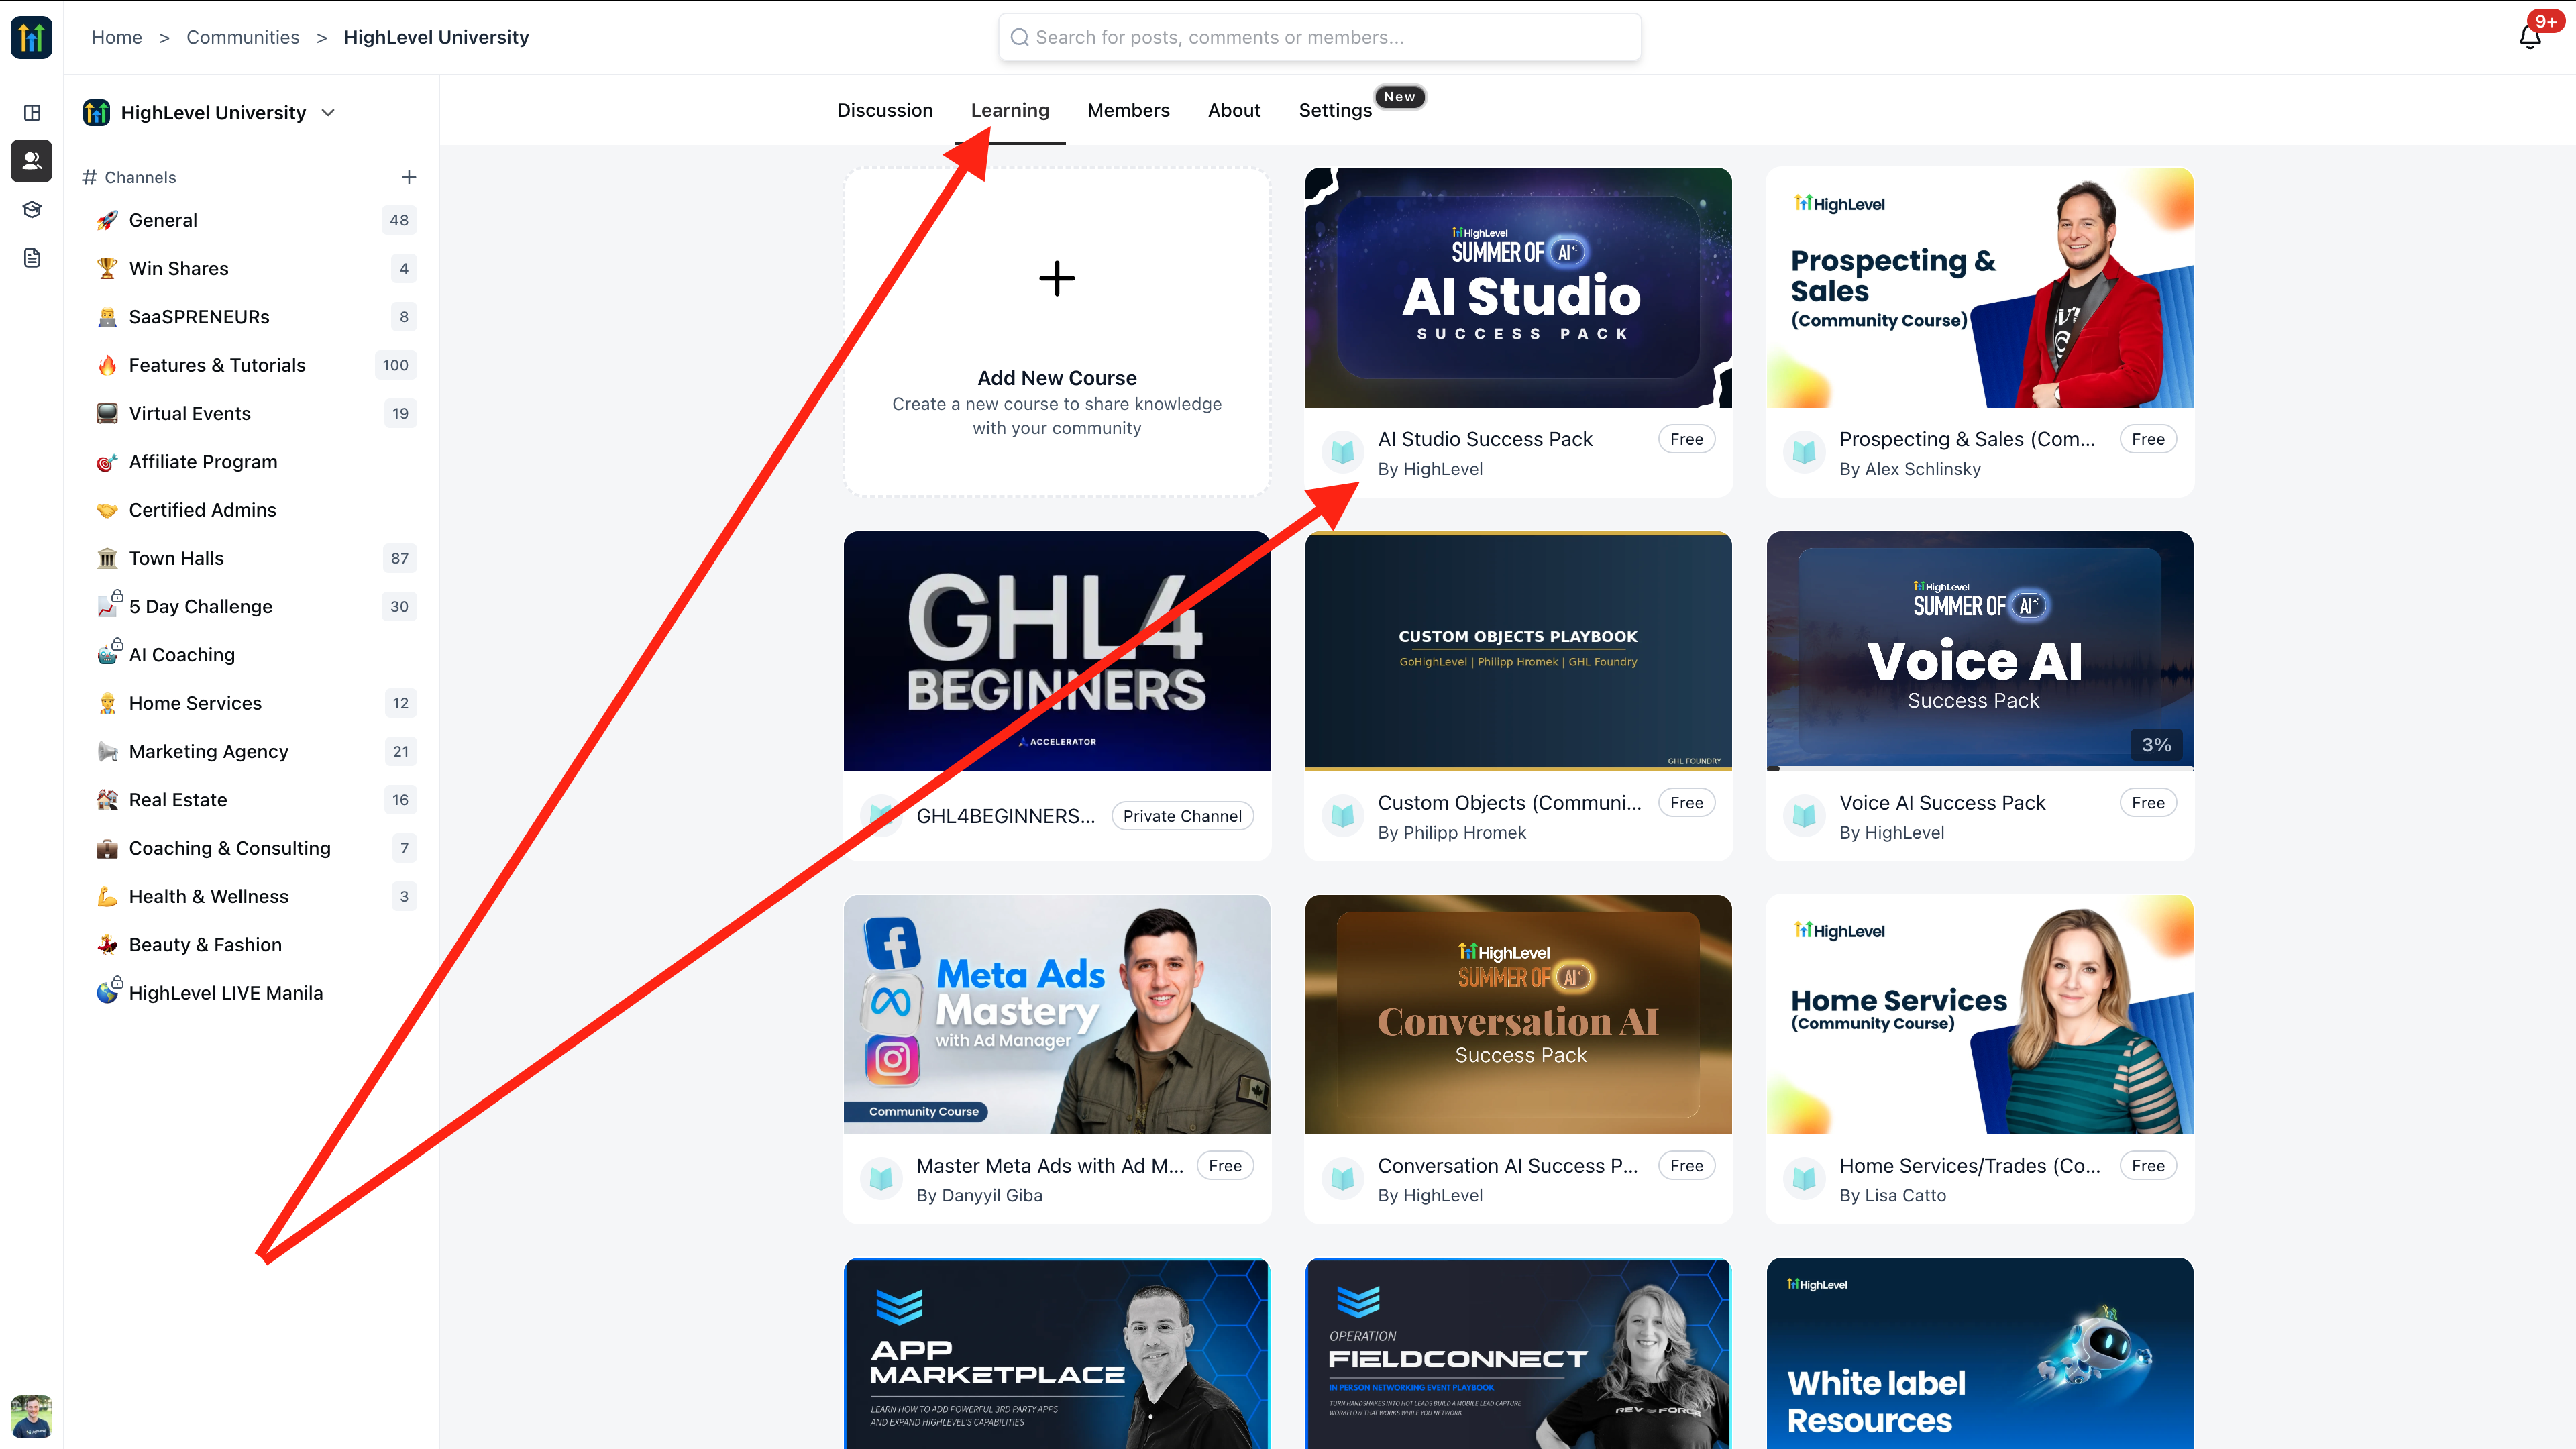Click the plus icon in Add New Course

click(1057, 278)
